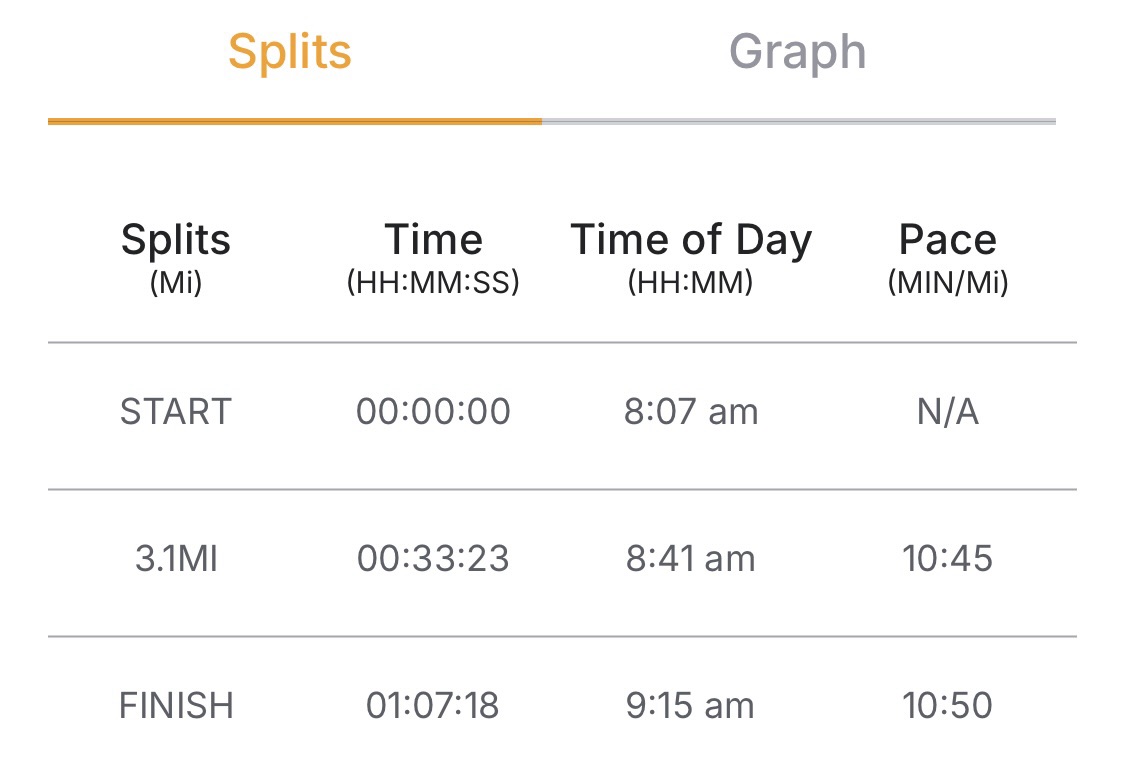This screenshot has height=779, width=1125.
Task: Click the Time (HH:MM:SS) column header
Action: (x=433, y=257)
